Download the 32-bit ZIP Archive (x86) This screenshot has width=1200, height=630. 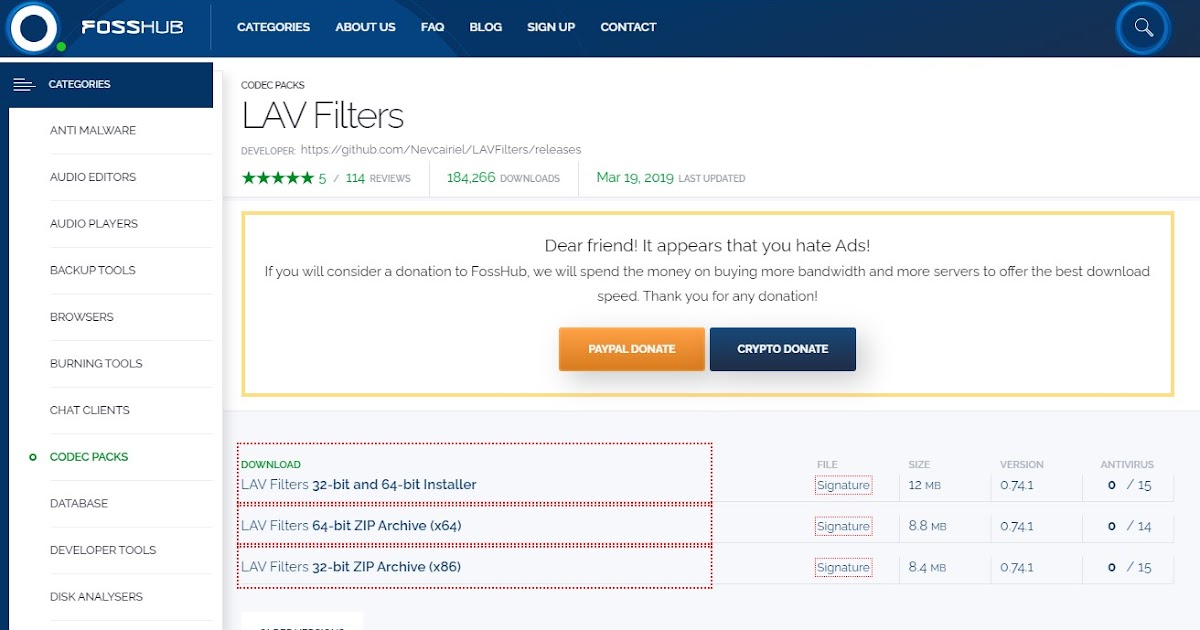[x=351, y=567]
